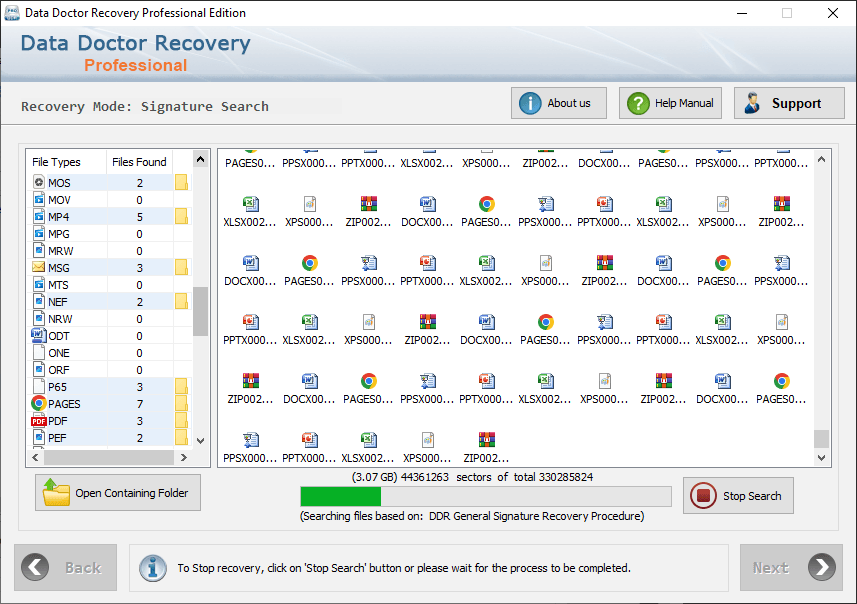
Task: Click left arrow of file types horizontal scrollbar
Action: tap(36, 457)
